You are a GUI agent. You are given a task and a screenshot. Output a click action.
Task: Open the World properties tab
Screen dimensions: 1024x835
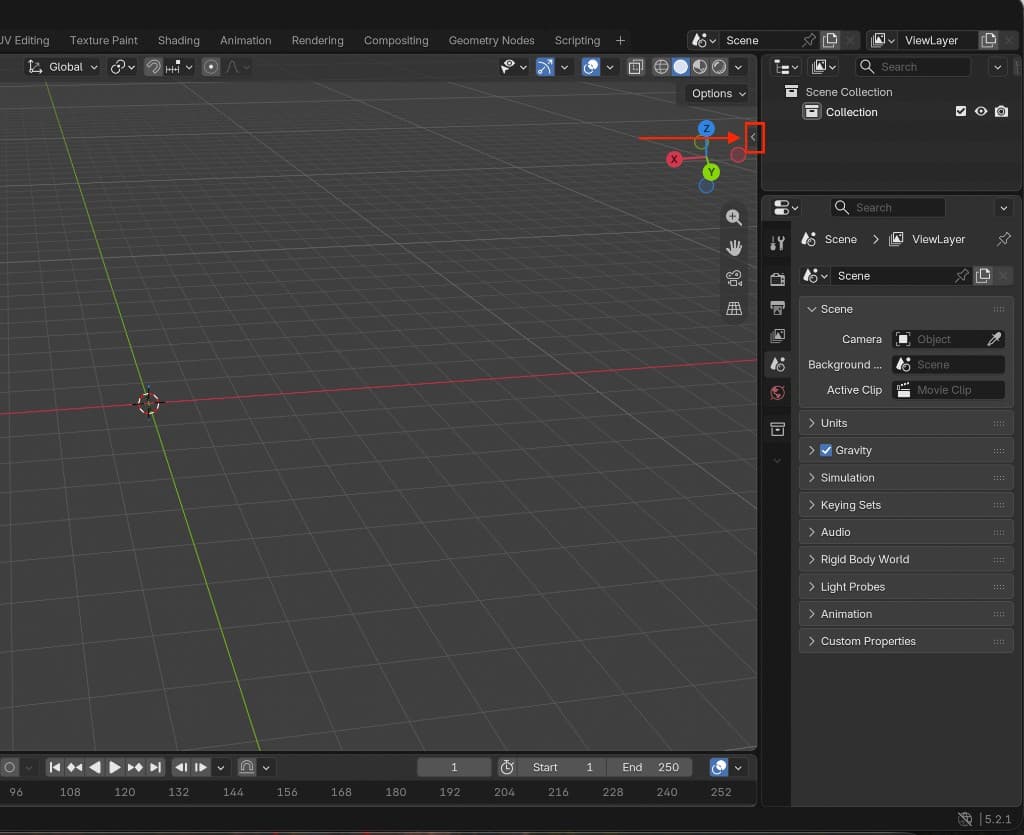[777, 392]
